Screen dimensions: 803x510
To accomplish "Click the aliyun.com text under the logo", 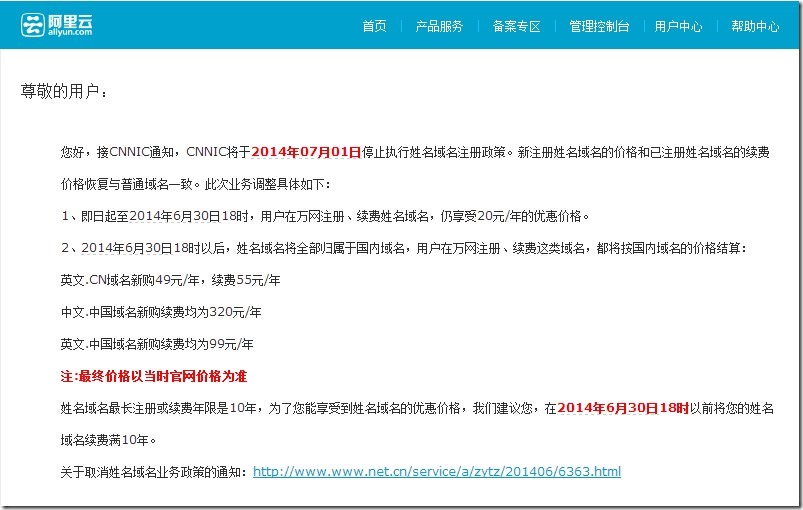I will point(70,32).
